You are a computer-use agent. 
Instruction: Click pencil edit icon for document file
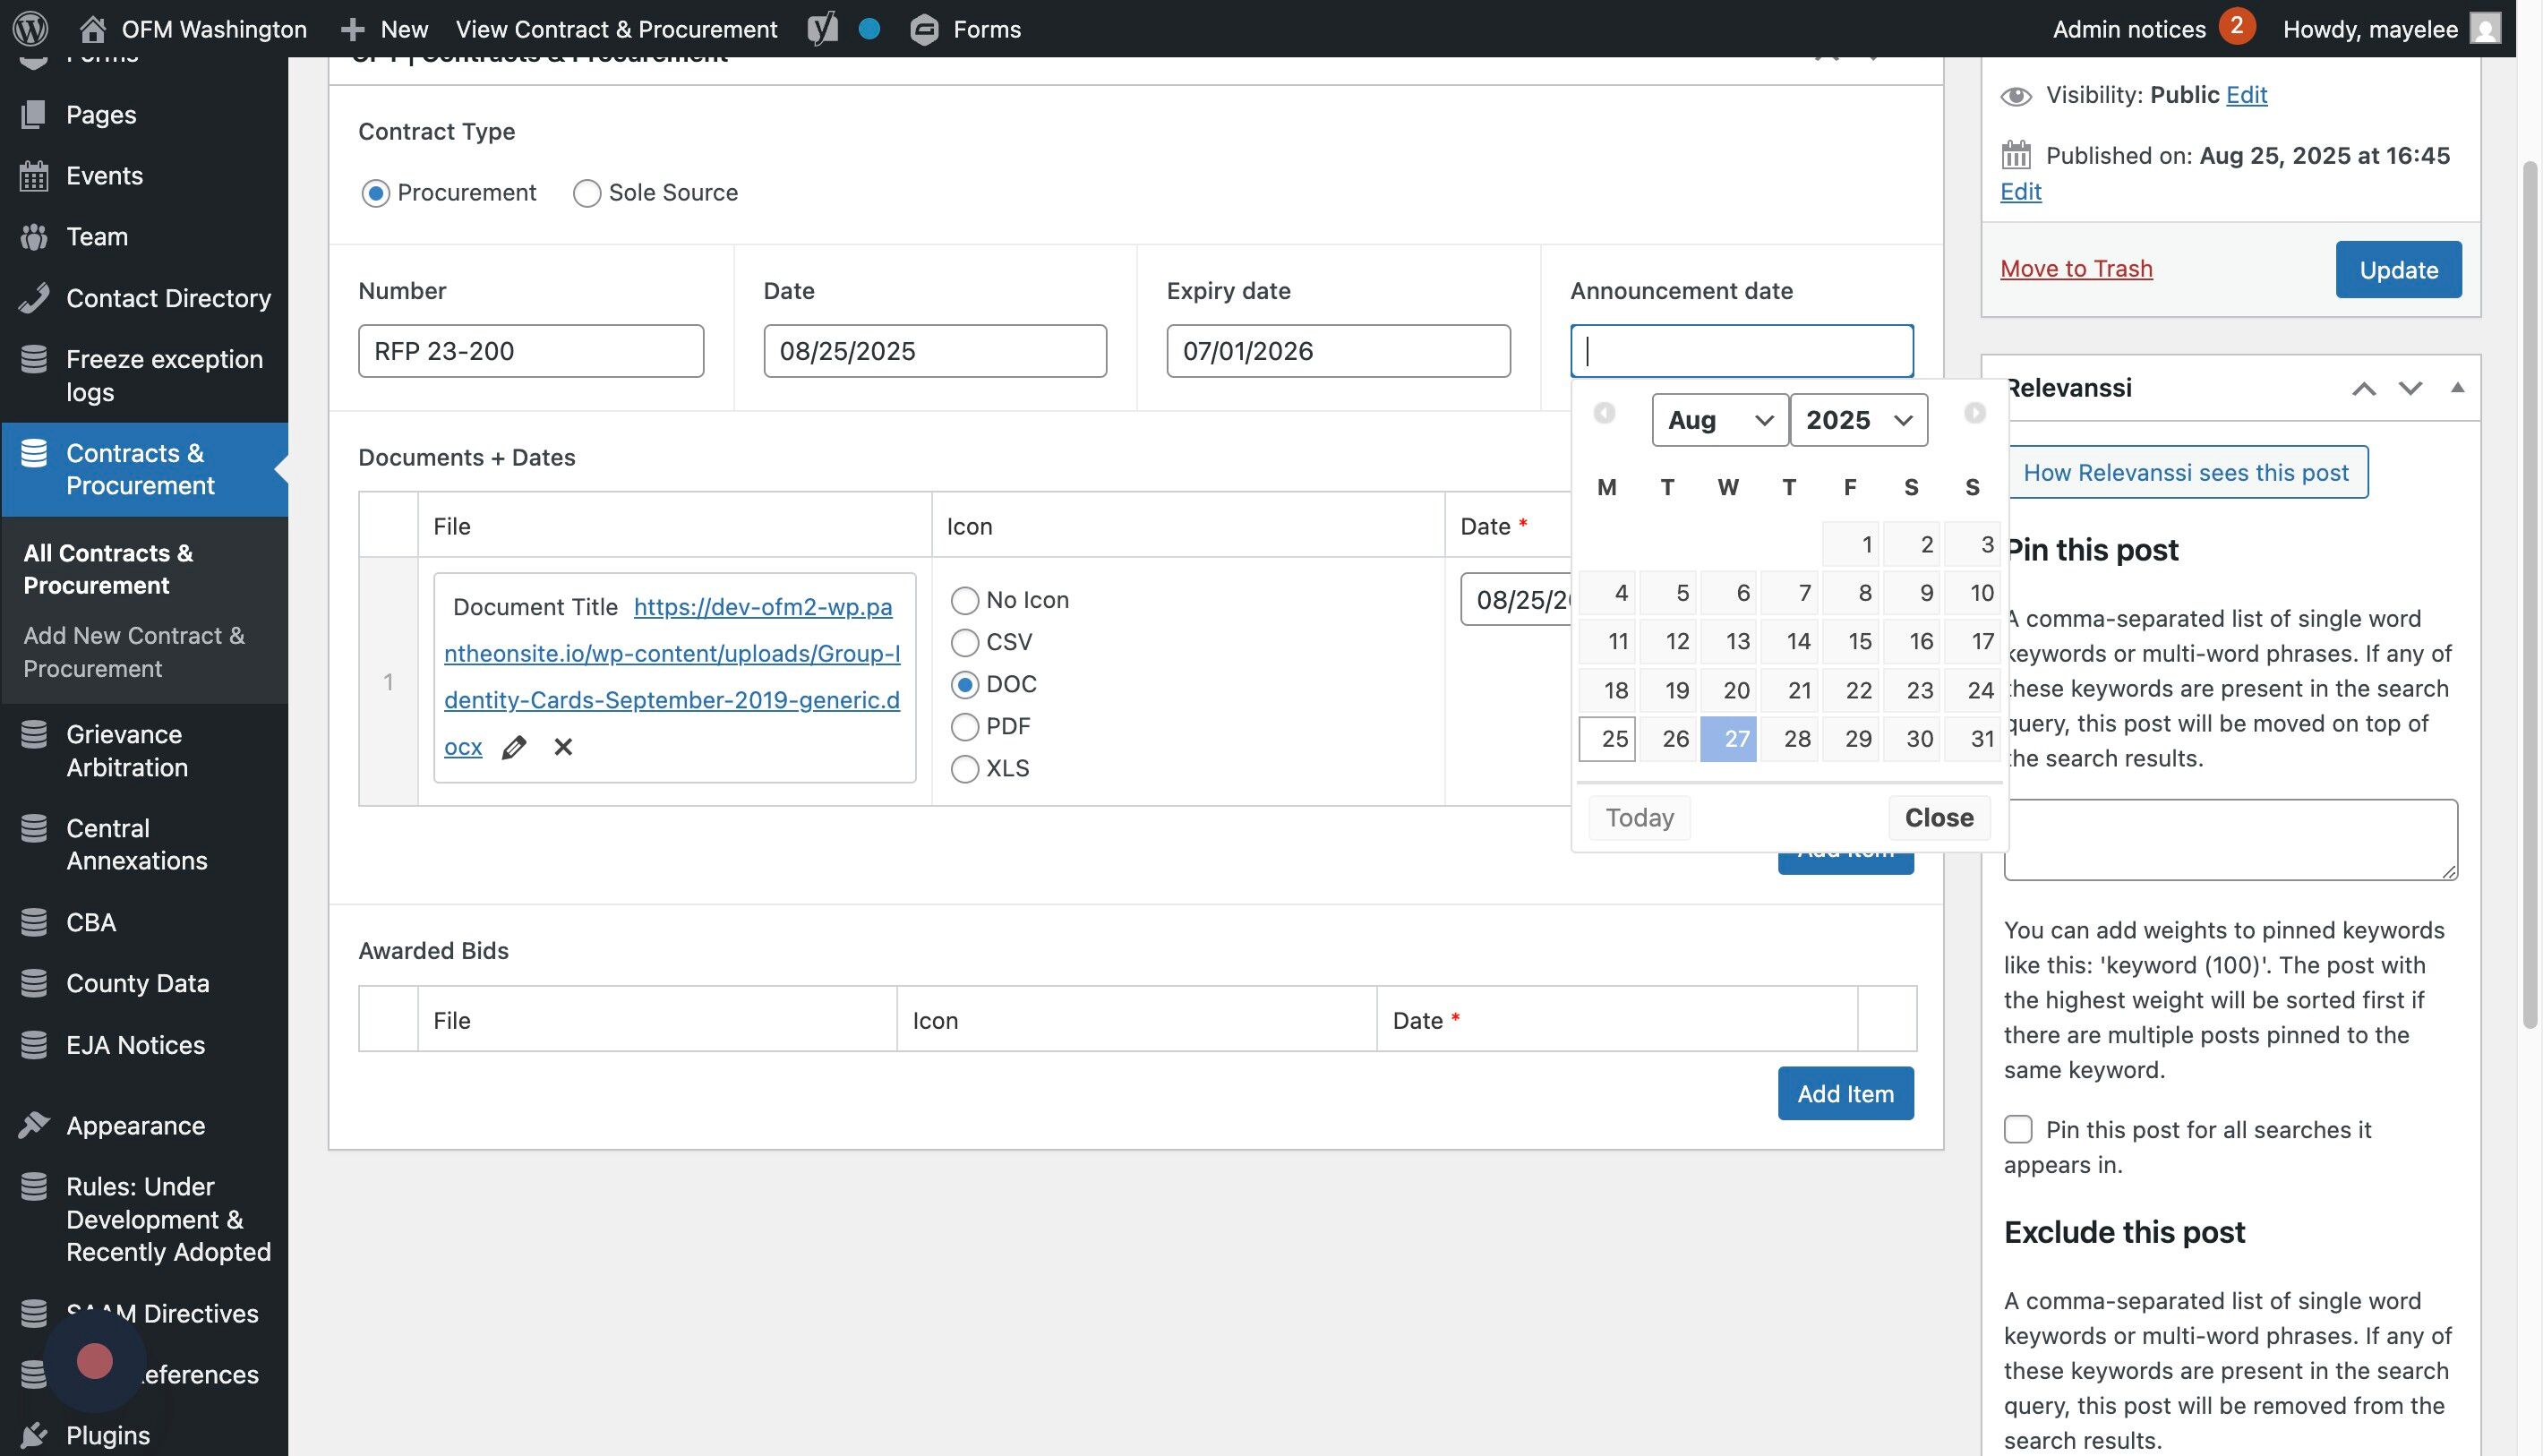[514, 747]
